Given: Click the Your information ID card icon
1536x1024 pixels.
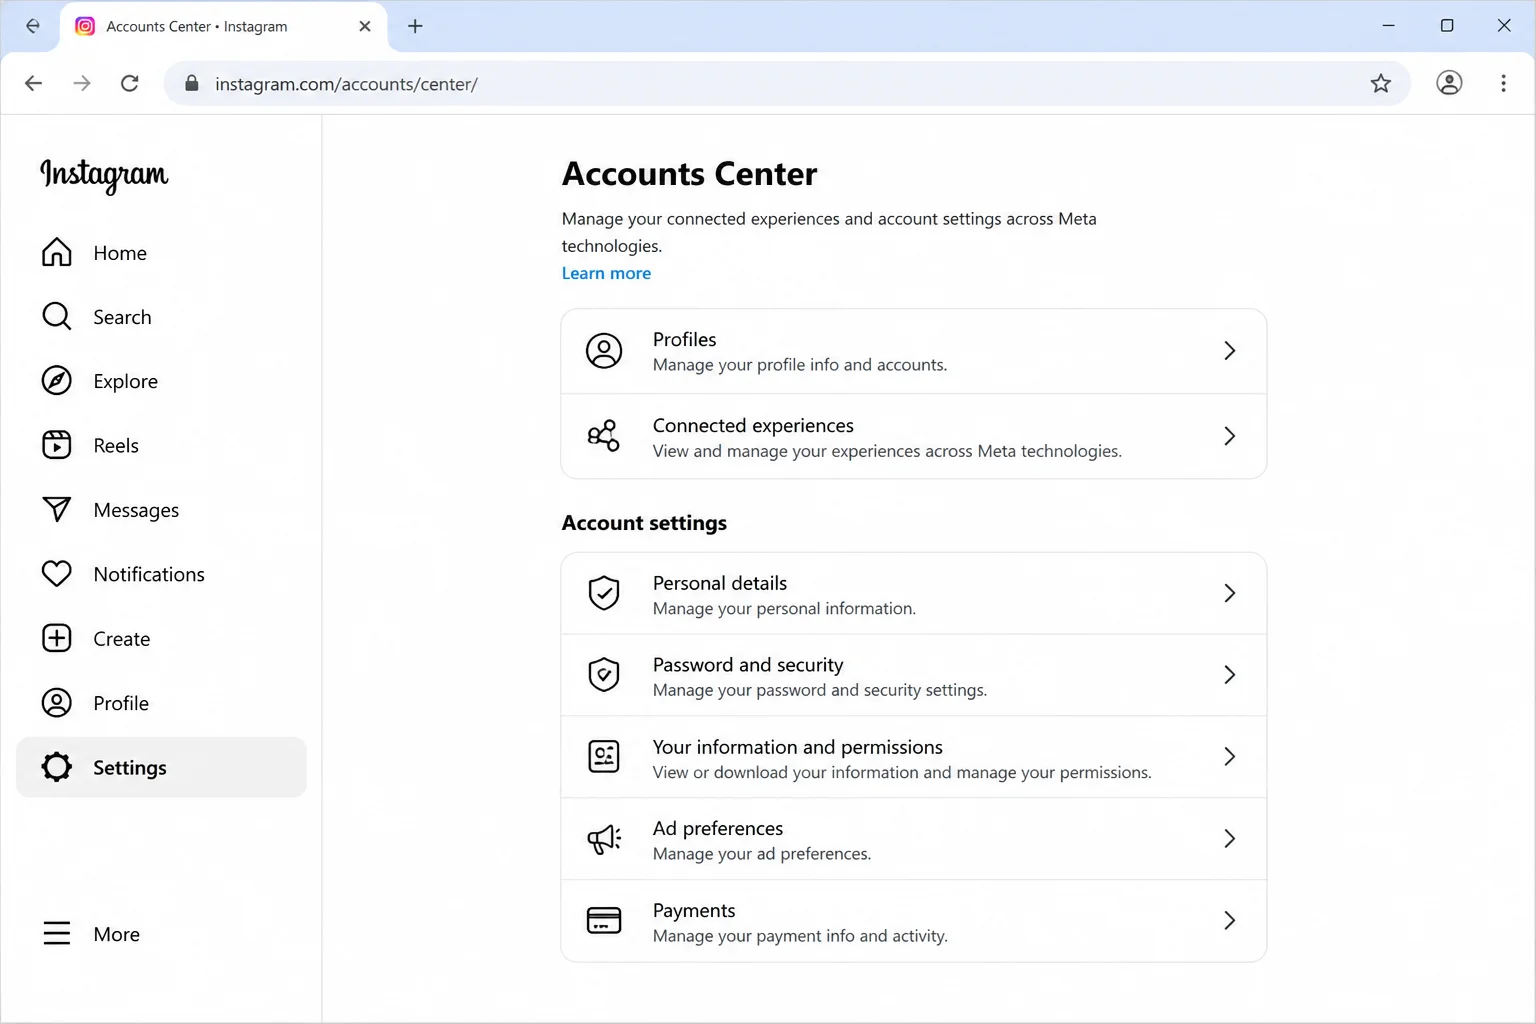Looking at the screenshot, I should tap(604, 757).
